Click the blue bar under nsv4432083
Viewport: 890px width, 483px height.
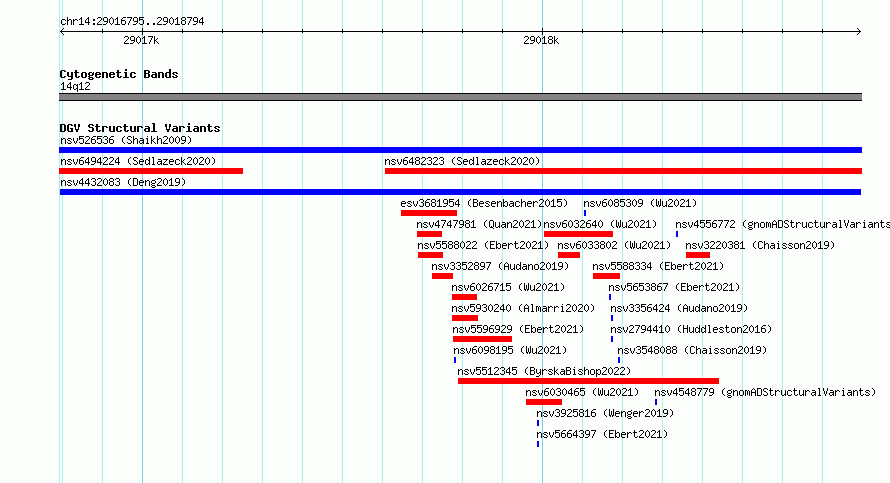460,192
